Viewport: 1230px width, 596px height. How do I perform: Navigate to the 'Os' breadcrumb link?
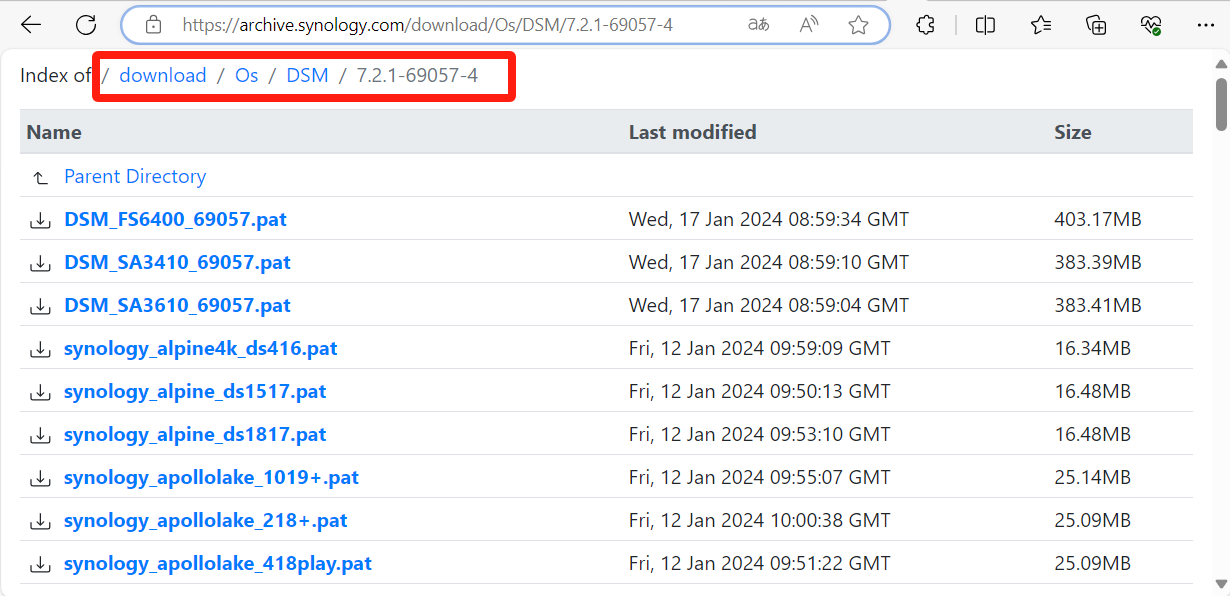tap(246, 75)
